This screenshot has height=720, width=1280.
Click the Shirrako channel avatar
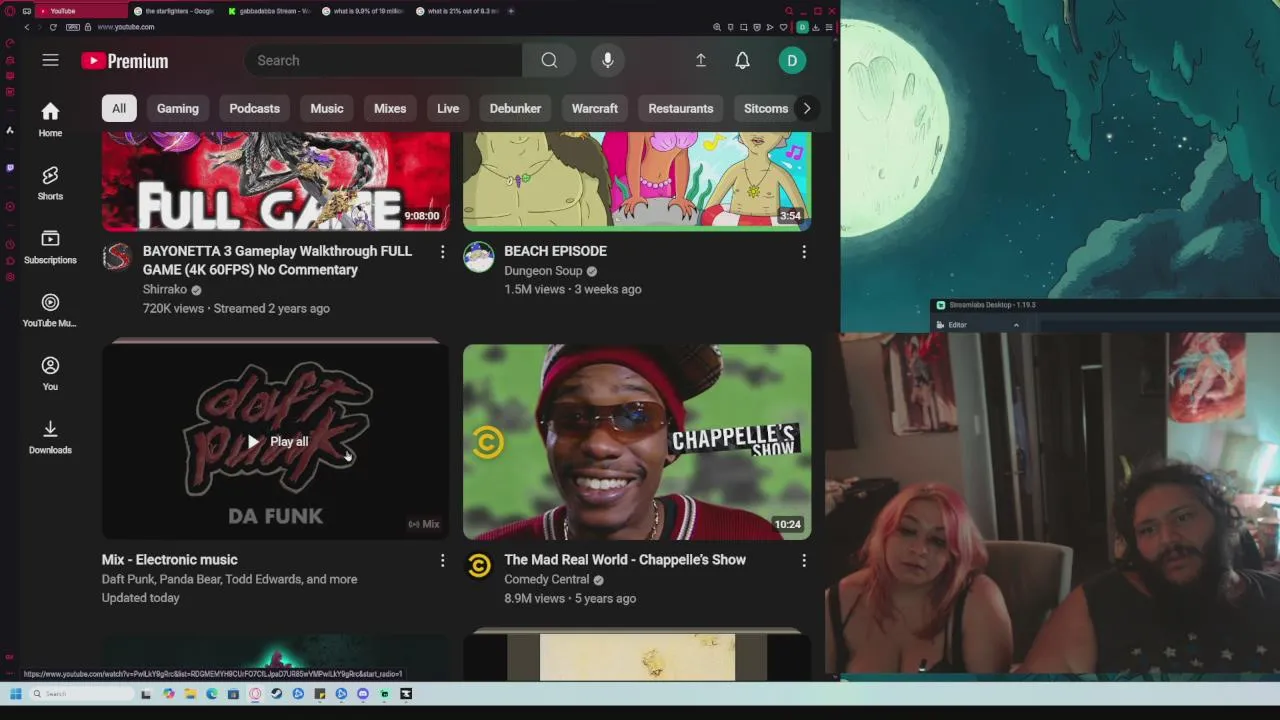tap(117, 257)
